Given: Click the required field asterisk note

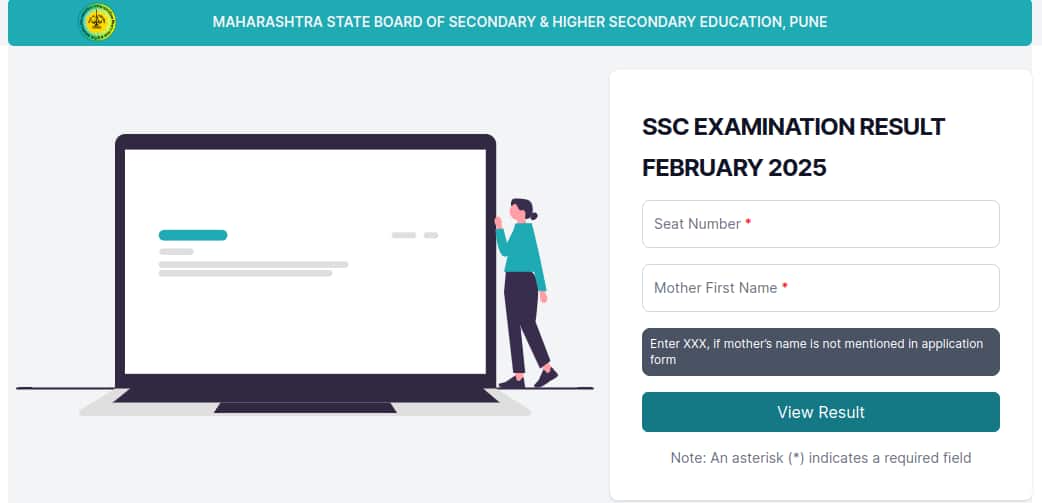Looking at the screenshot, I should (x=821, y=458).
